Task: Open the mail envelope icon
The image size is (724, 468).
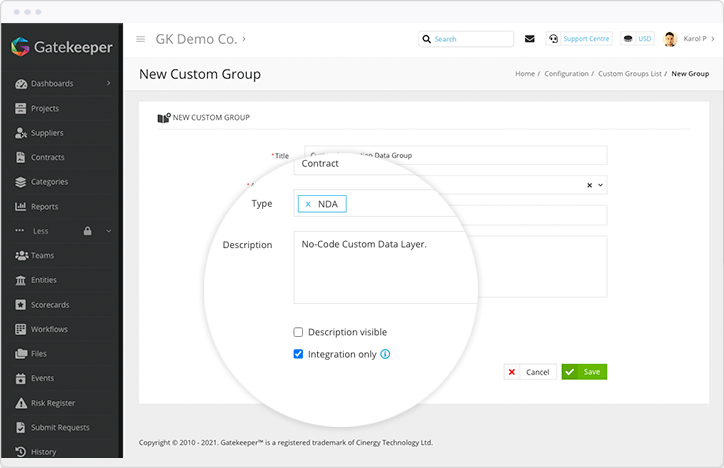Action: [x=530, y=39]
